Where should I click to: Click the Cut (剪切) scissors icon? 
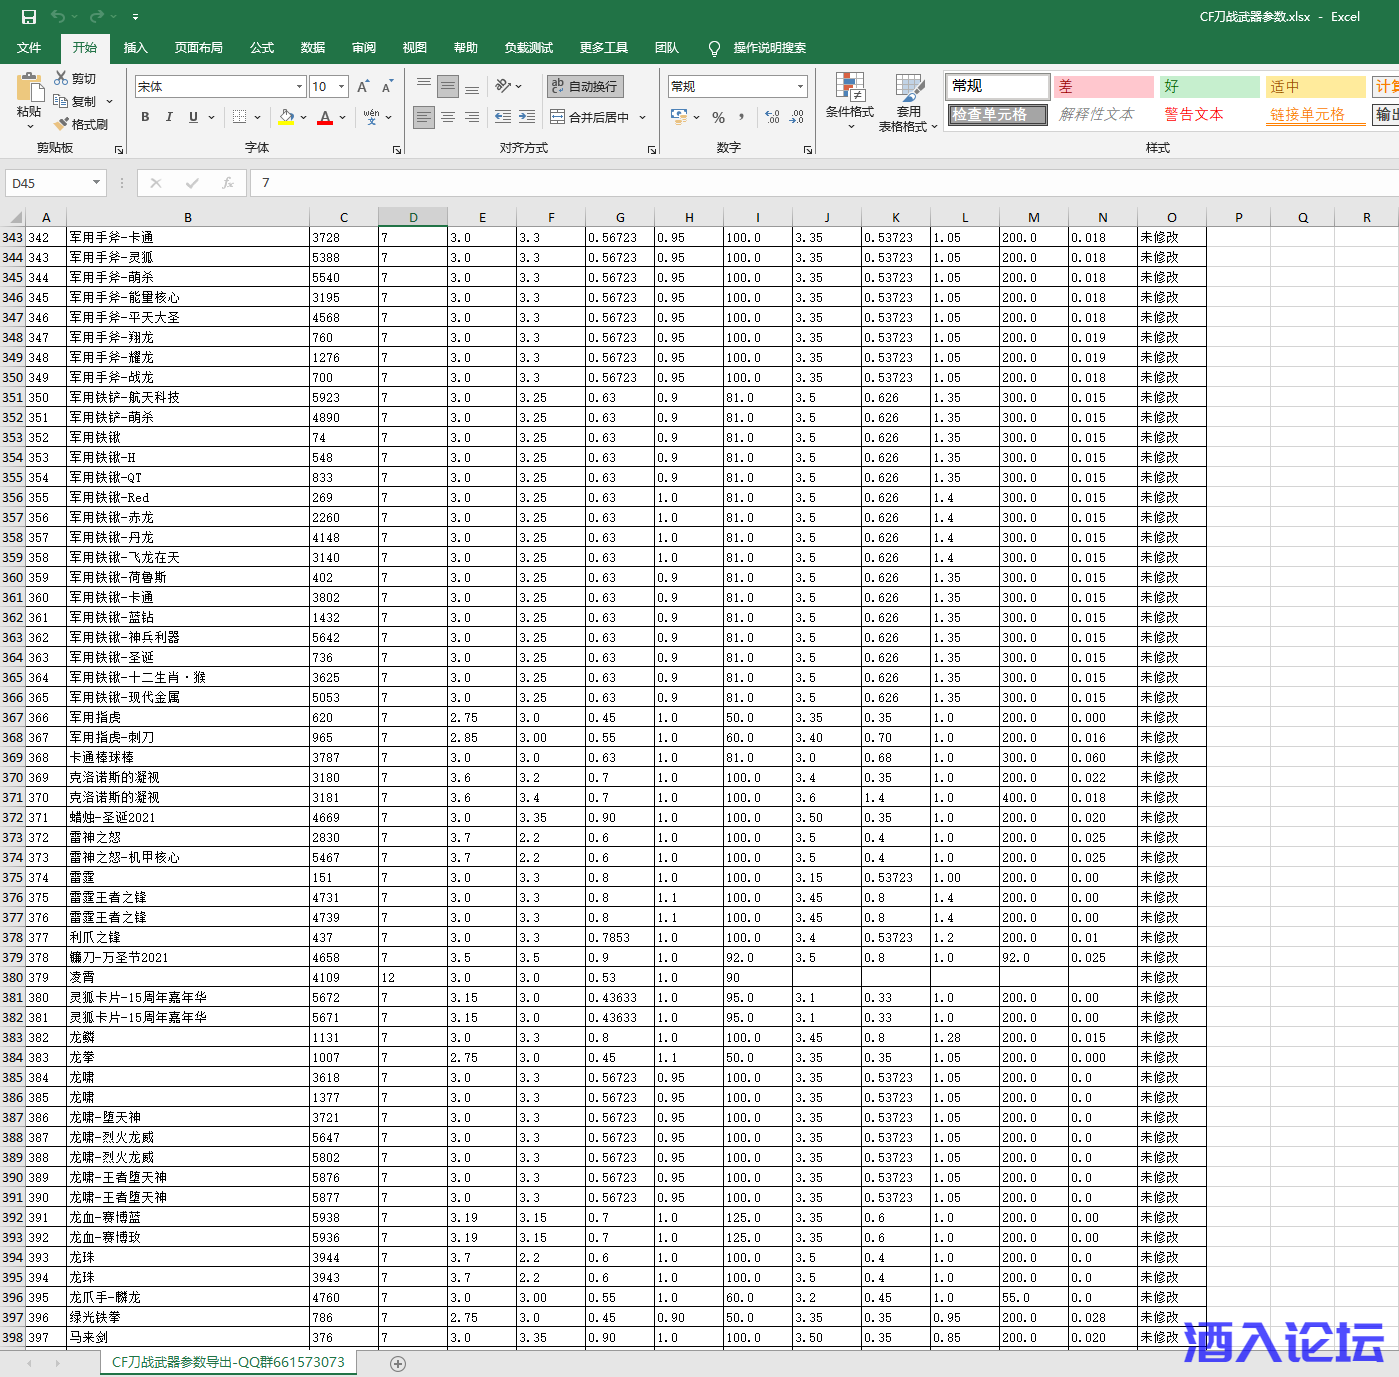pyautogui.click(x=62, y=78)
